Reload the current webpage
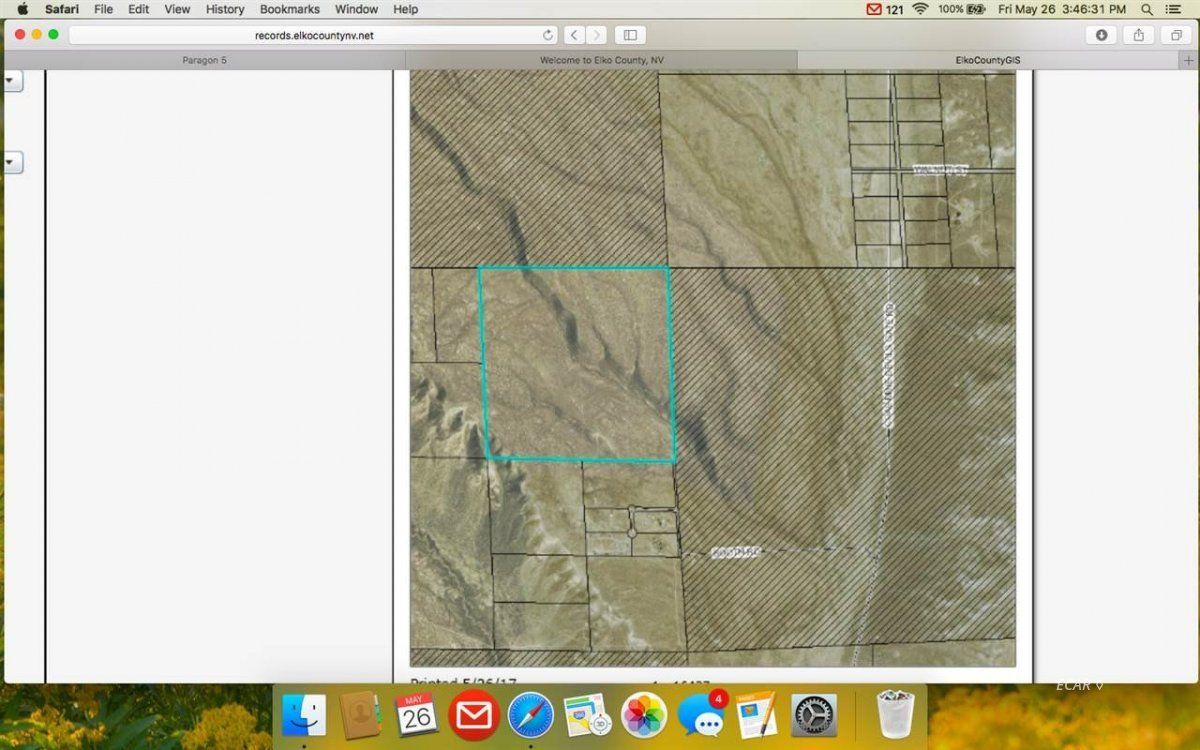The image size is (1200, 750). click(548, 35)
